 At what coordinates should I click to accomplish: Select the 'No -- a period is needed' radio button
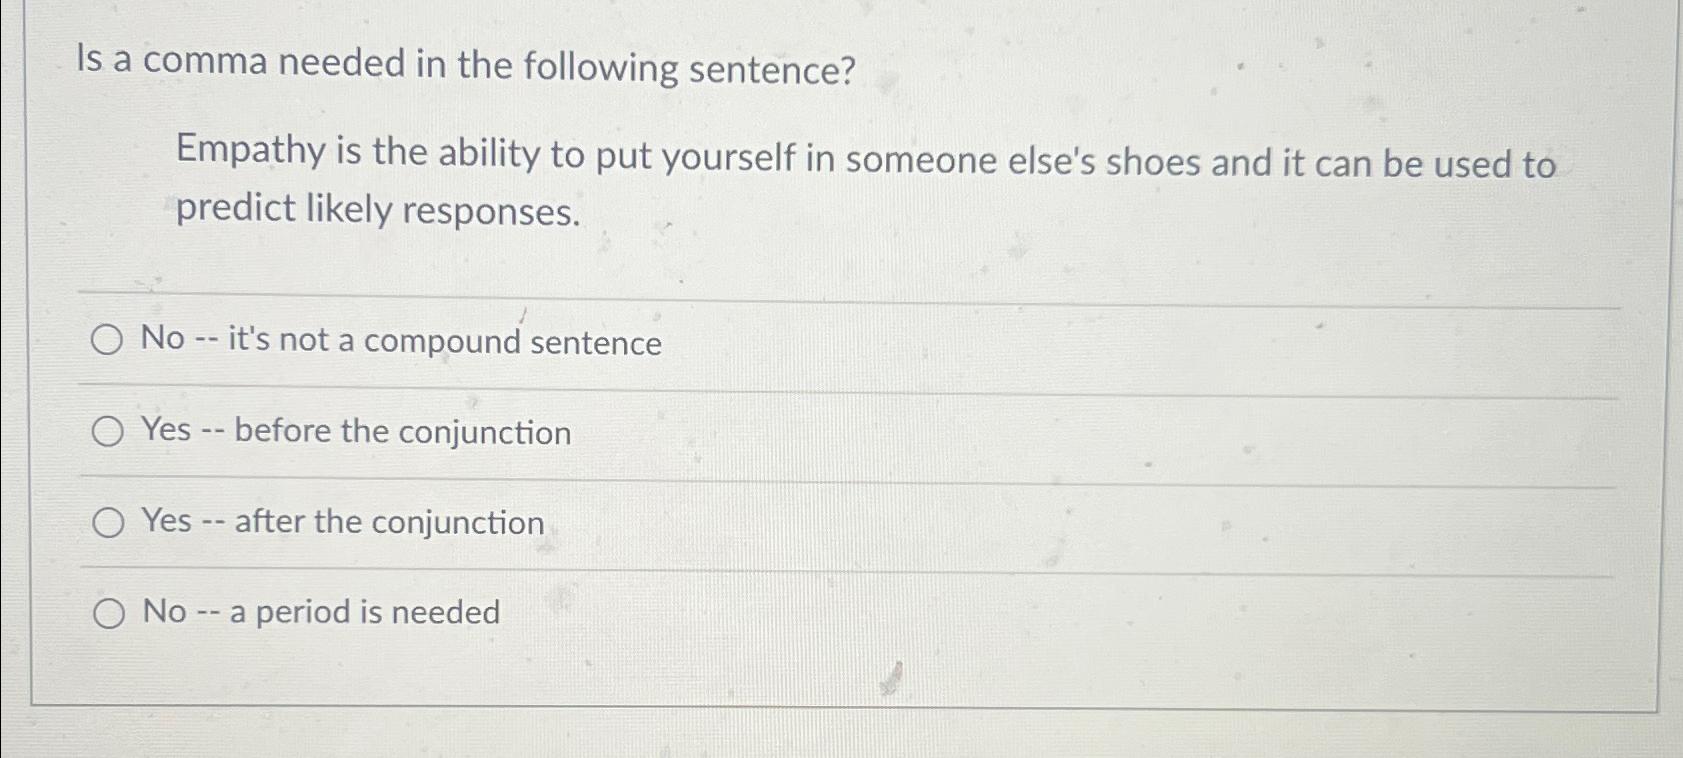click(108, 612)
